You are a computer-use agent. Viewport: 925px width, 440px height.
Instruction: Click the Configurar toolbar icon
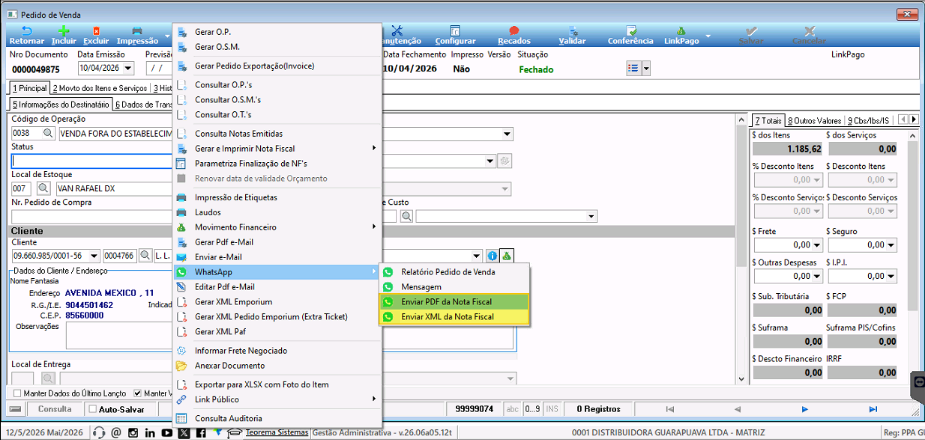(455, 31)
